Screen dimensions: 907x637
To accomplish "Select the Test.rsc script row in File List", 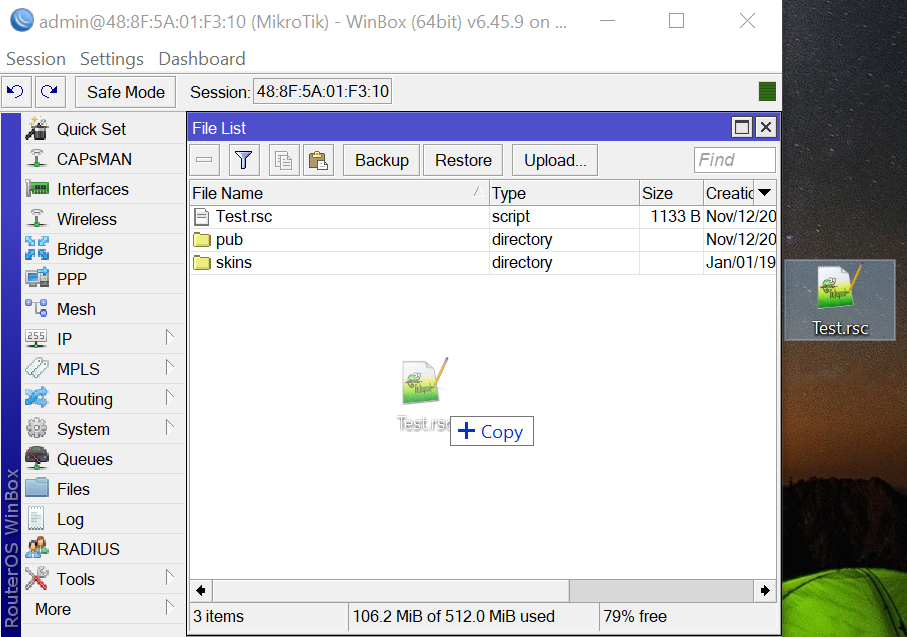I will (483, 216).
